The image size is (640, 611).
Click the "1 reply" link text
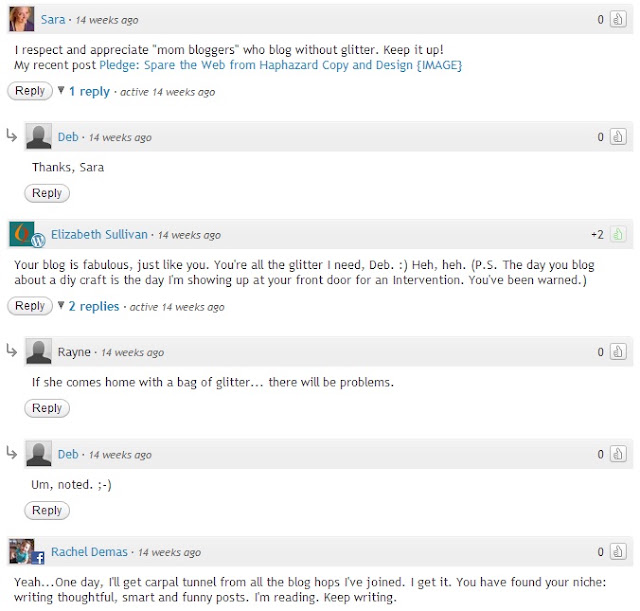89,91
